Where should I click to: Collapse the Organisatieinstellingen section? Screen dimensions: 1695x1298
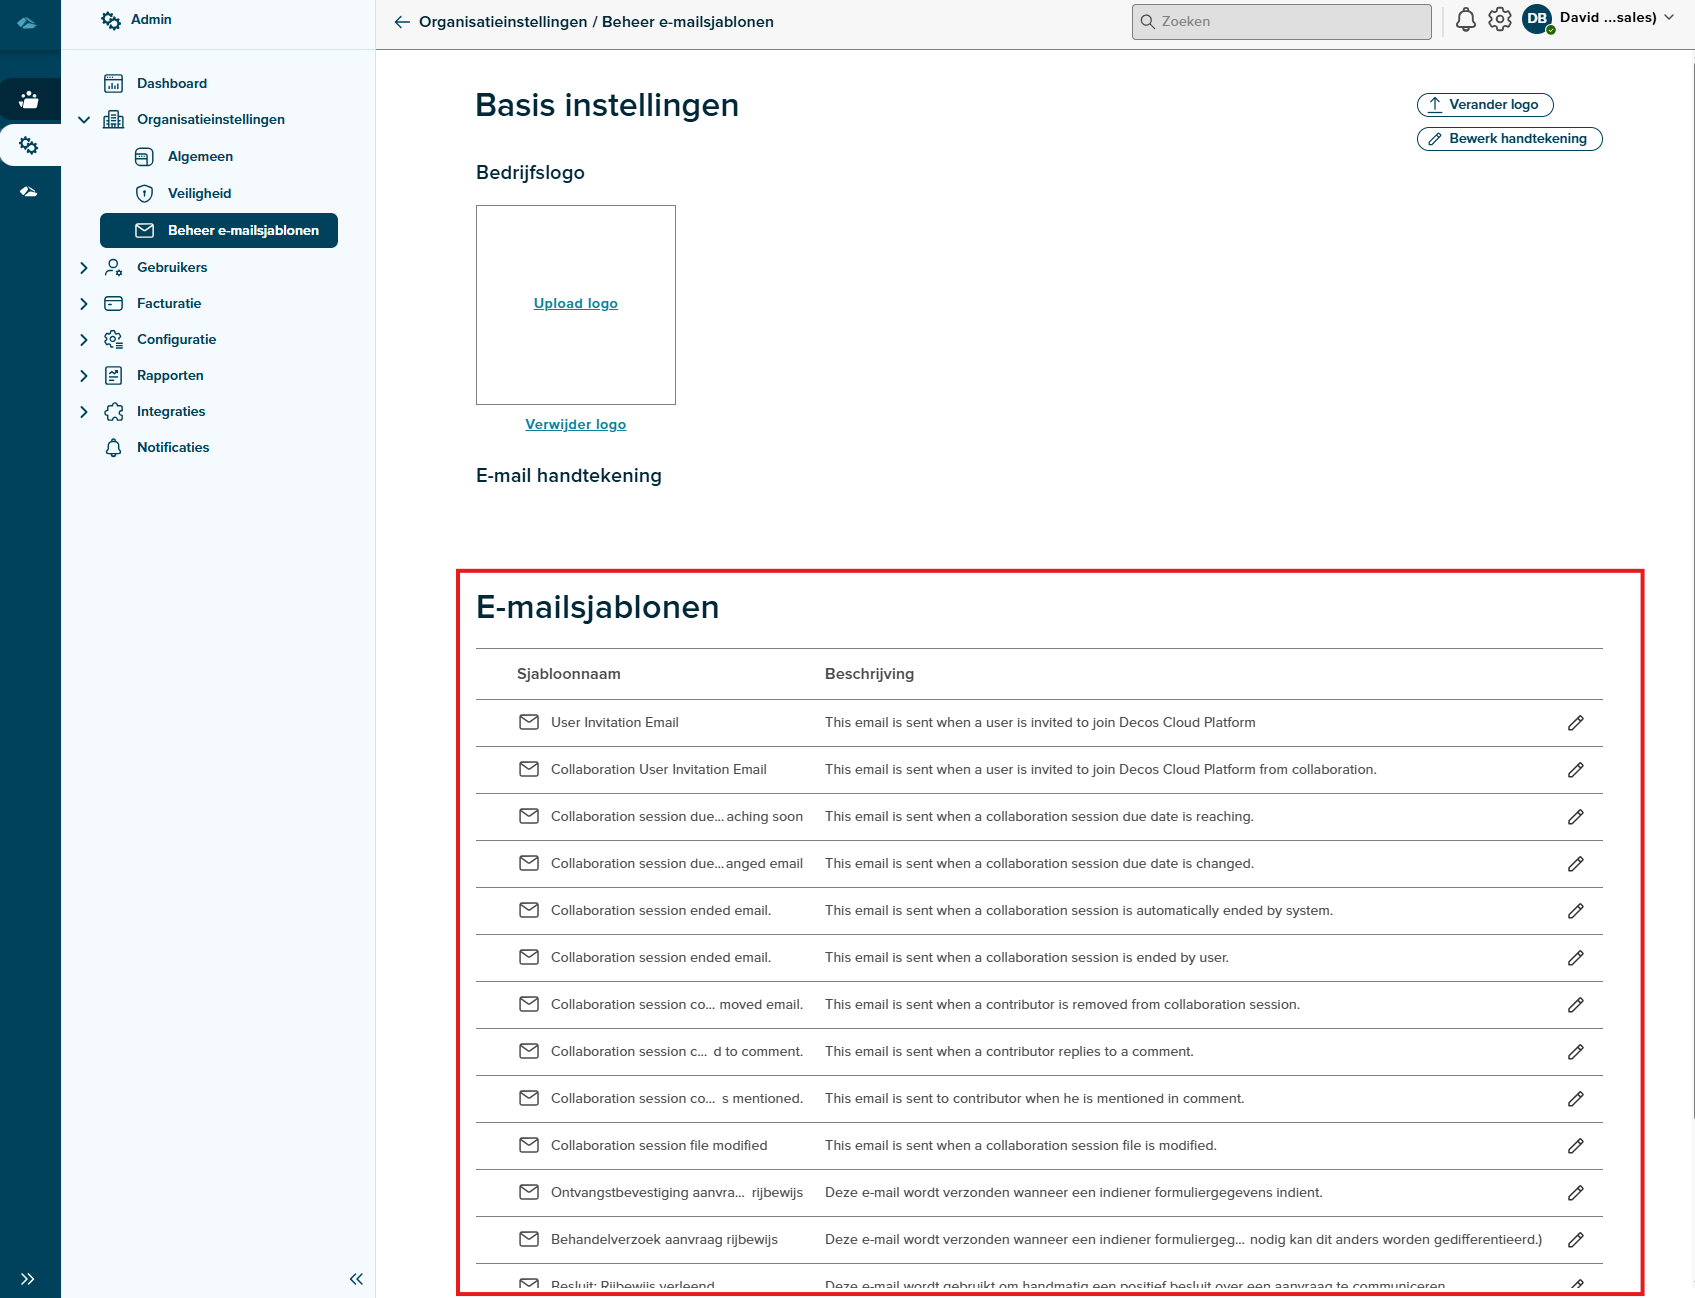(84, 119)
